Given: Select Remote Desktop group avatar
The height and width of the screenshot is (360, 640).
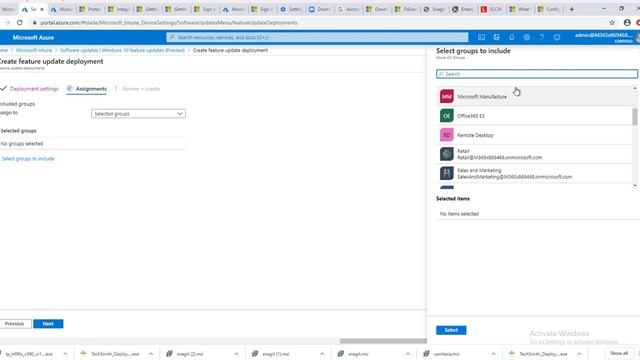Looking at the screenshot, I should coord(447,135).
